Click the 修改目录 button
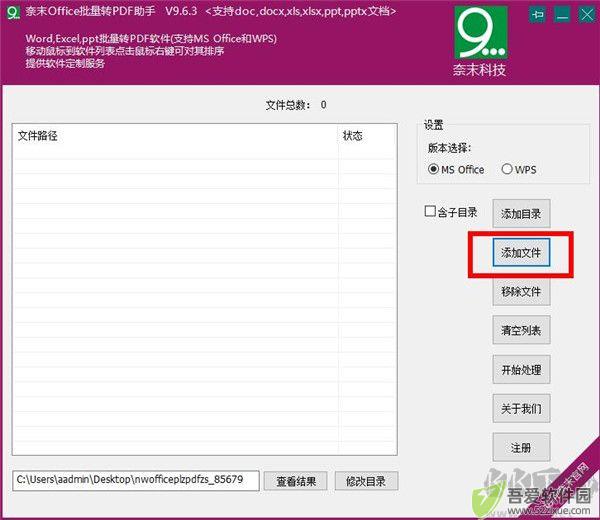This screenshot has width=600, height=520. (366, 481)
